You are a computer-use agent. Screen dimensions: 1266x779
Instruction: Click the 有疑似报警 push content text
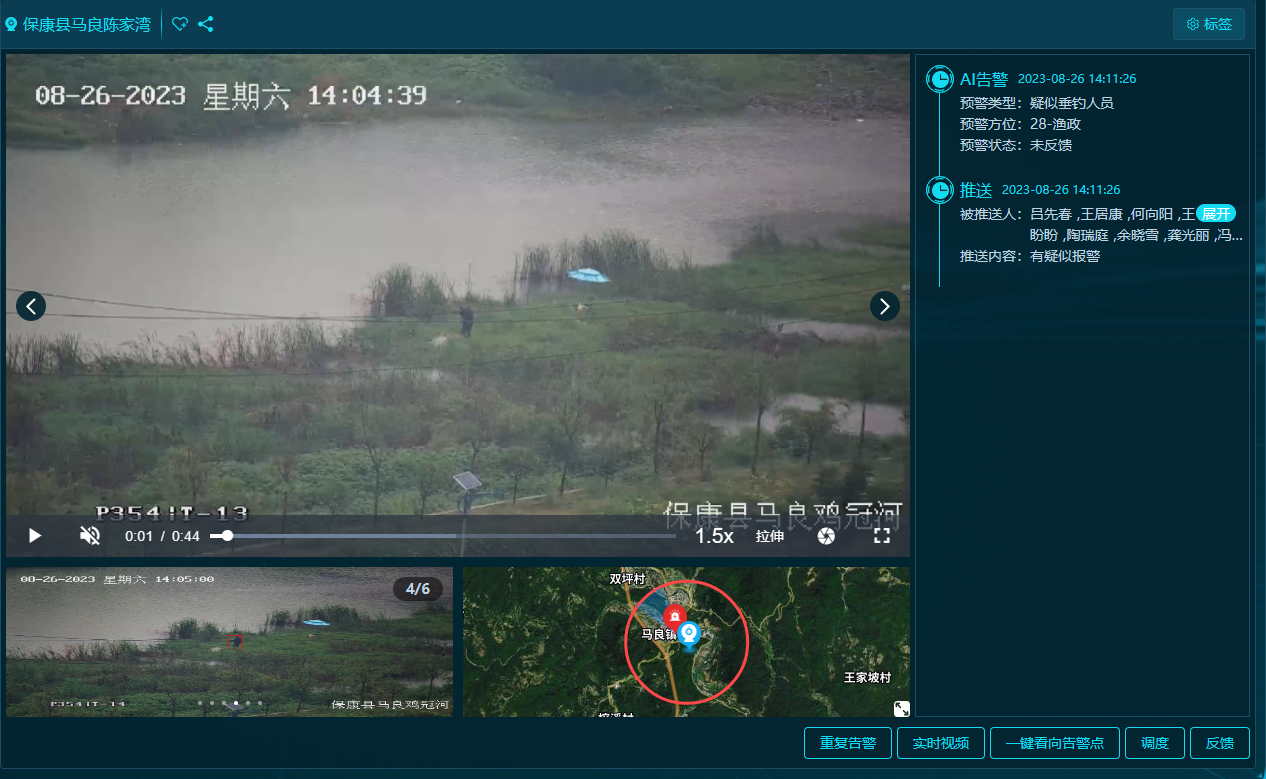[x=1065, y=256]
